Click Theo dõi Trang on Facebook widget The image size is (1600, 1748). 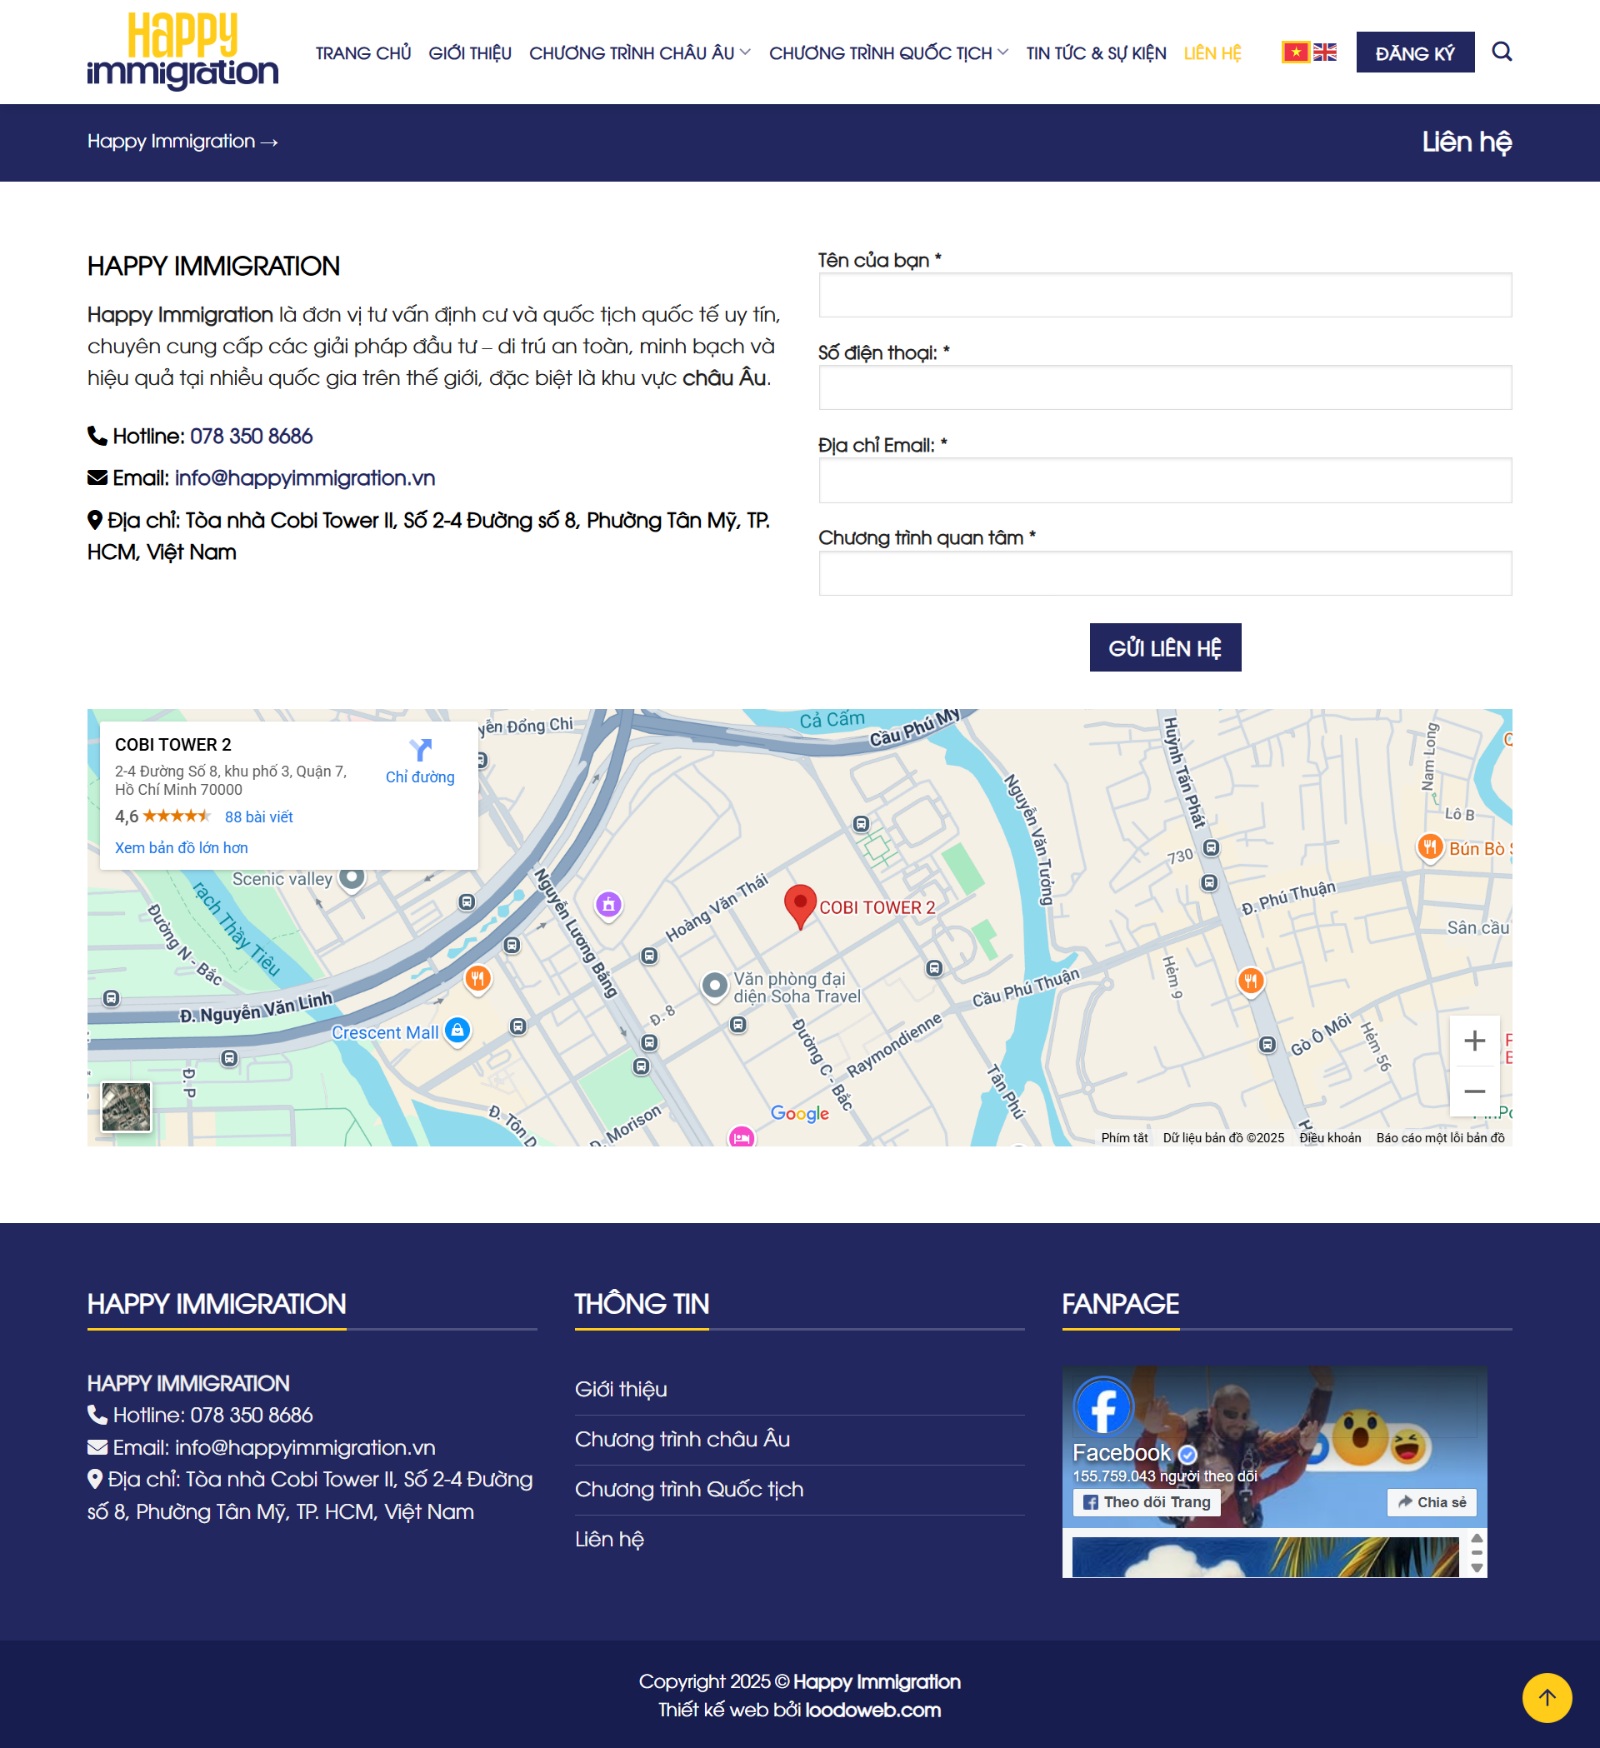pyautogui.click(x=1146, y=1502)
